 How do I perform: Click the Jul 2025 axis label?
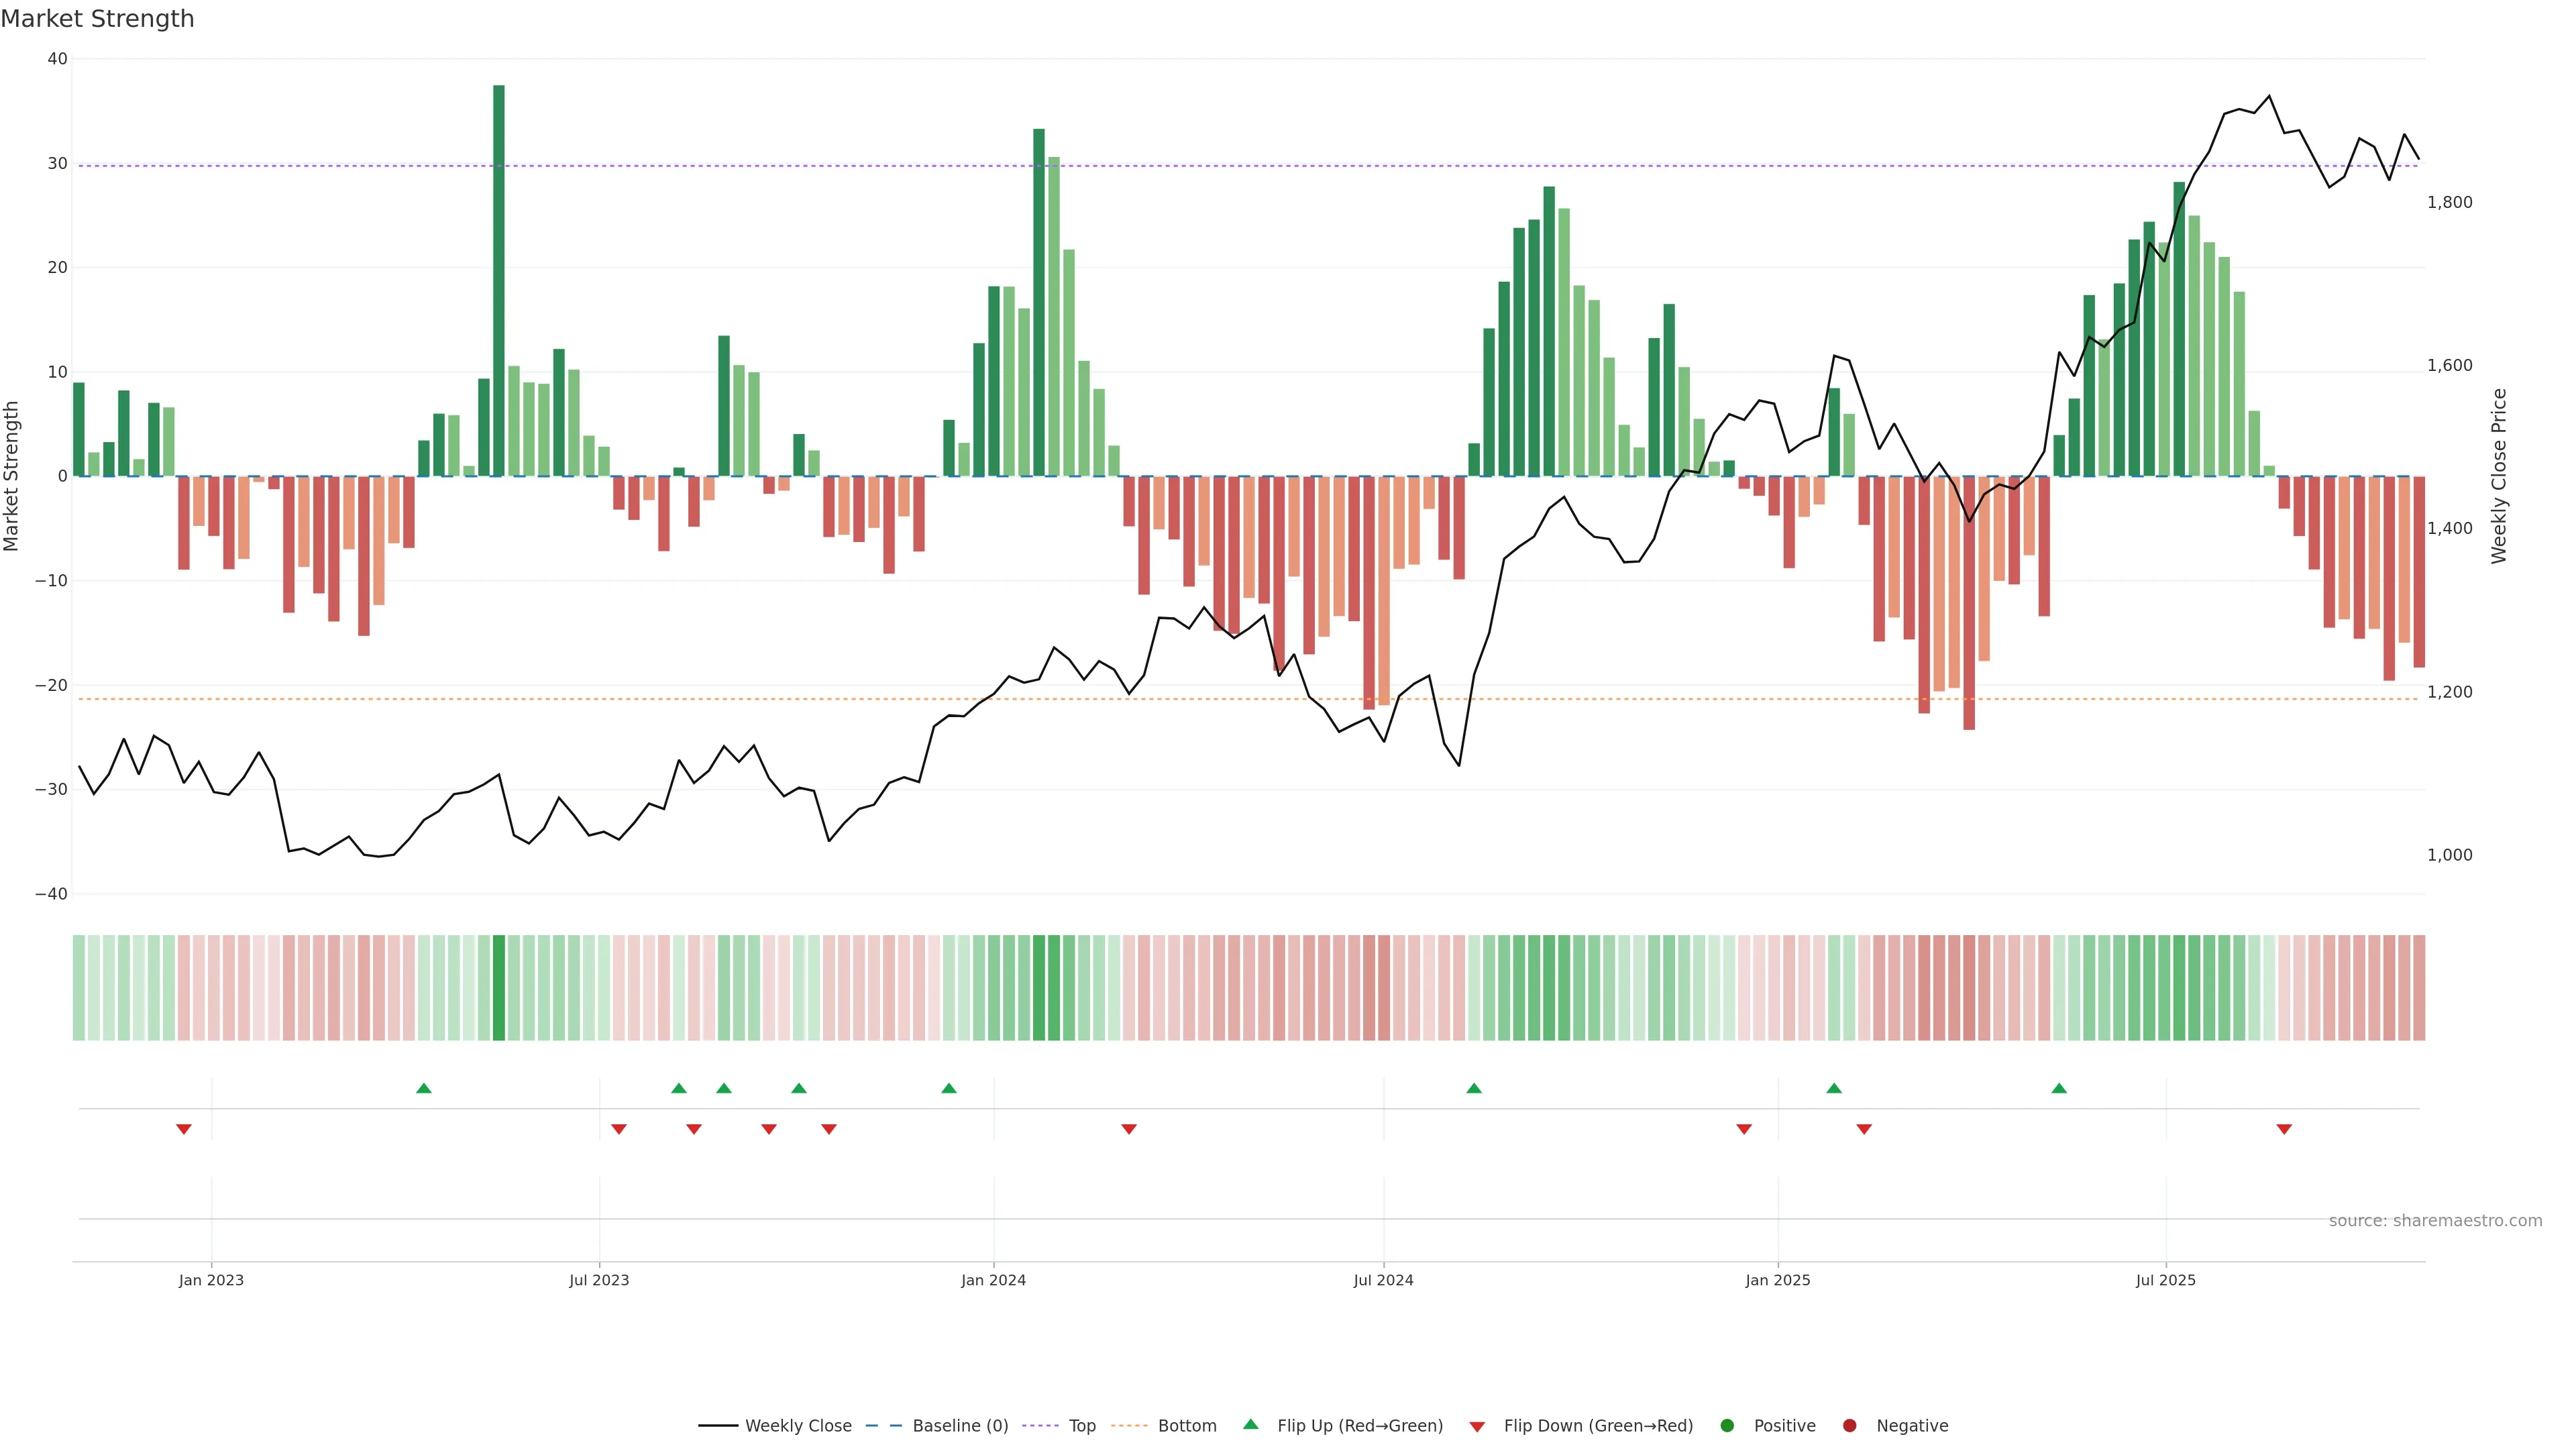(2165, 1280)
